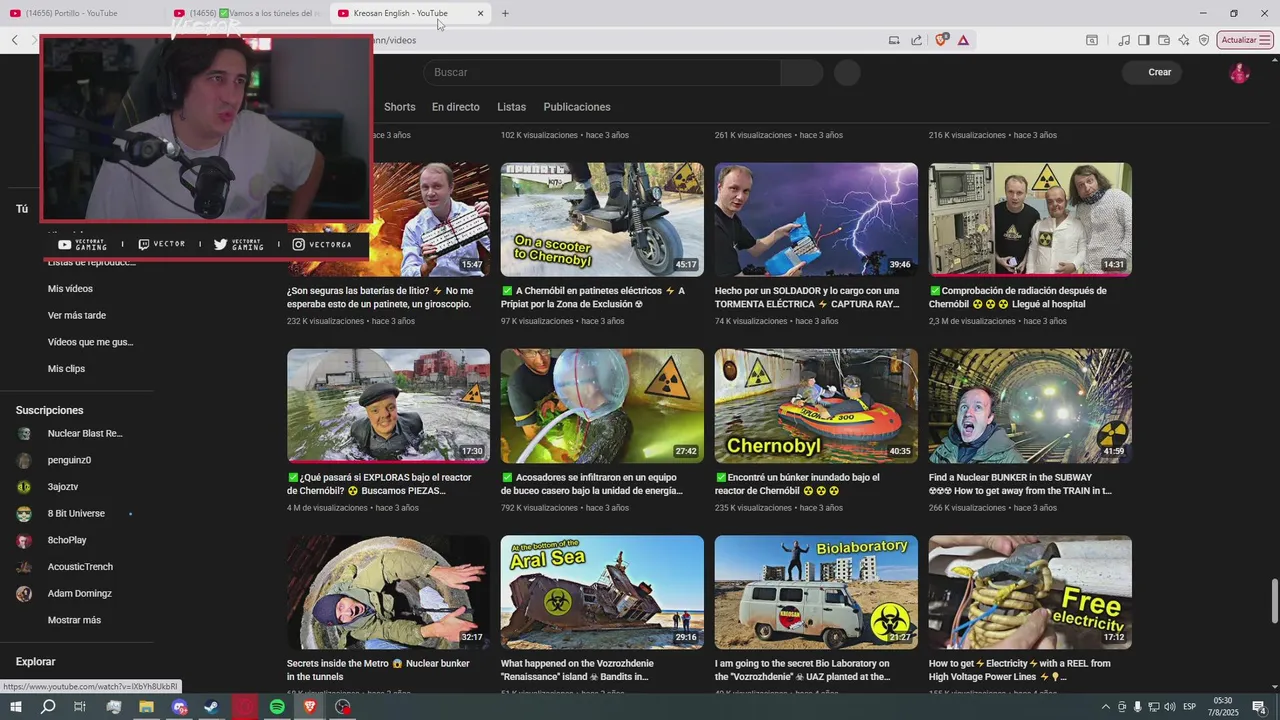Viewport: 1280px width, 720px height.
Task: Open File Explorer from the taskbar
Action: 147,707
